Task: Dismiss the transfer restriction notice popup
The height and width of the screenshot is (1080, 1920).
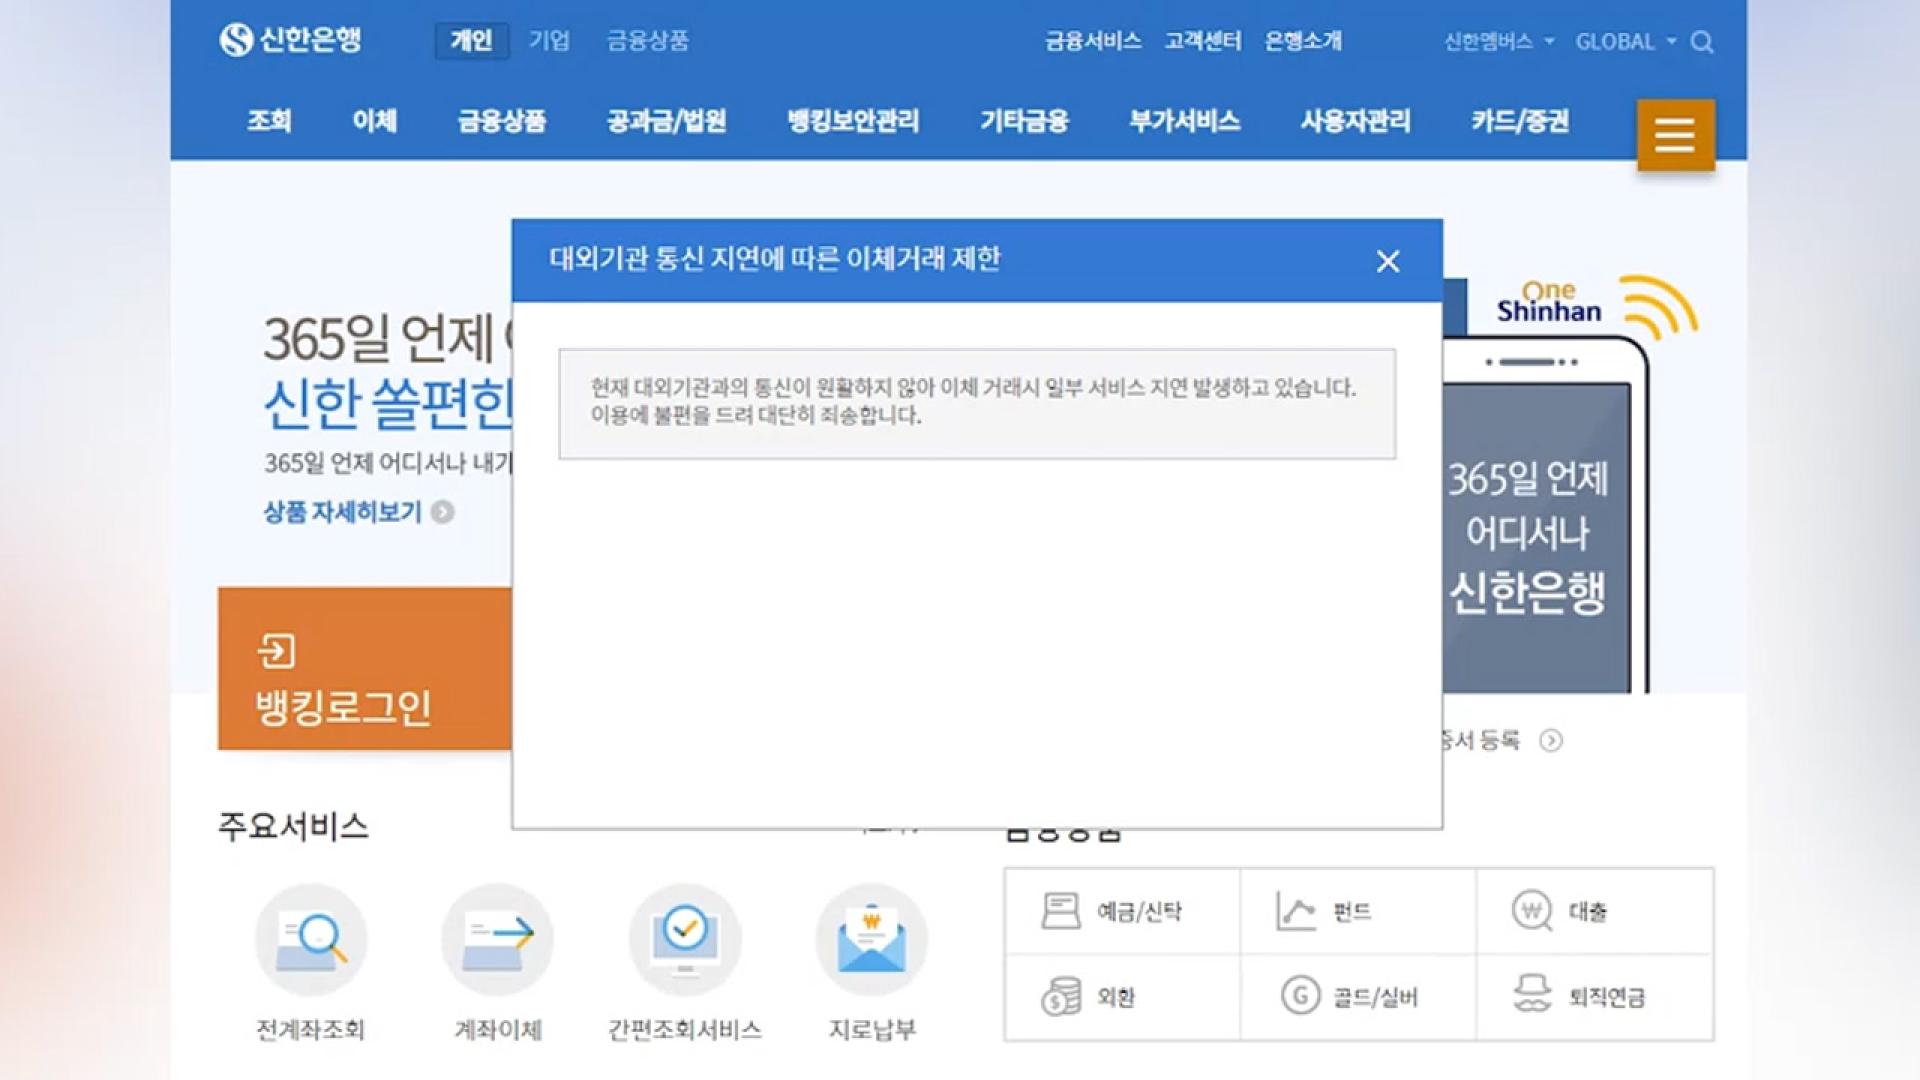Action: click(x=1388, y=262)
